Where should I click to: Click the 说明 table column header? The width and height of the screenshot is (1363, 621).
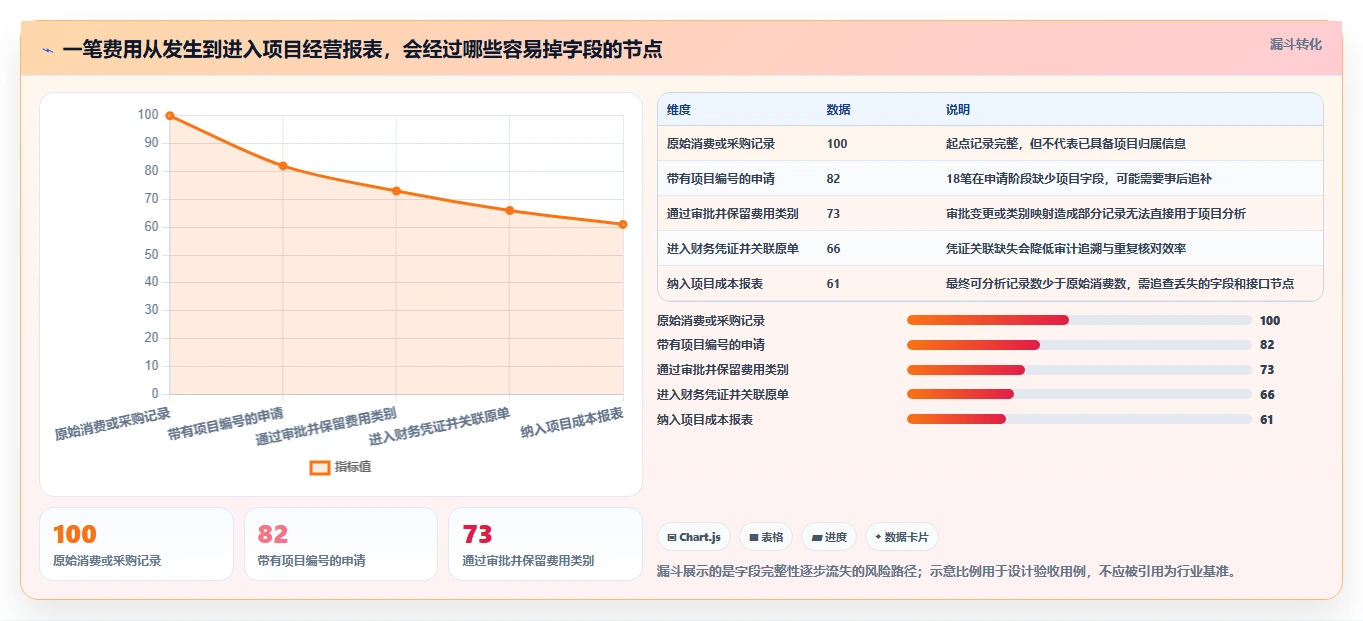click(958, 110)
